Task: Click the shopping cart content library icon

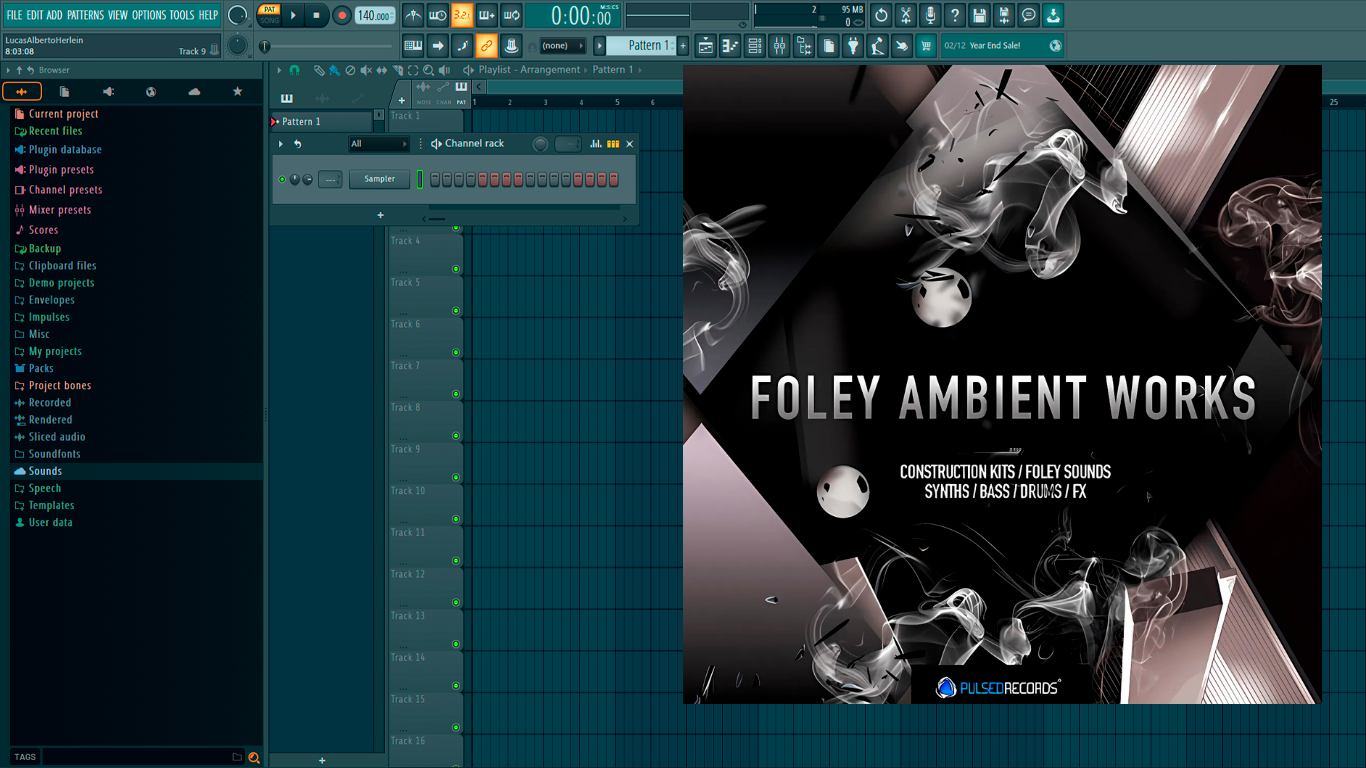Action: pyautogui.click(x=926, y=45)
